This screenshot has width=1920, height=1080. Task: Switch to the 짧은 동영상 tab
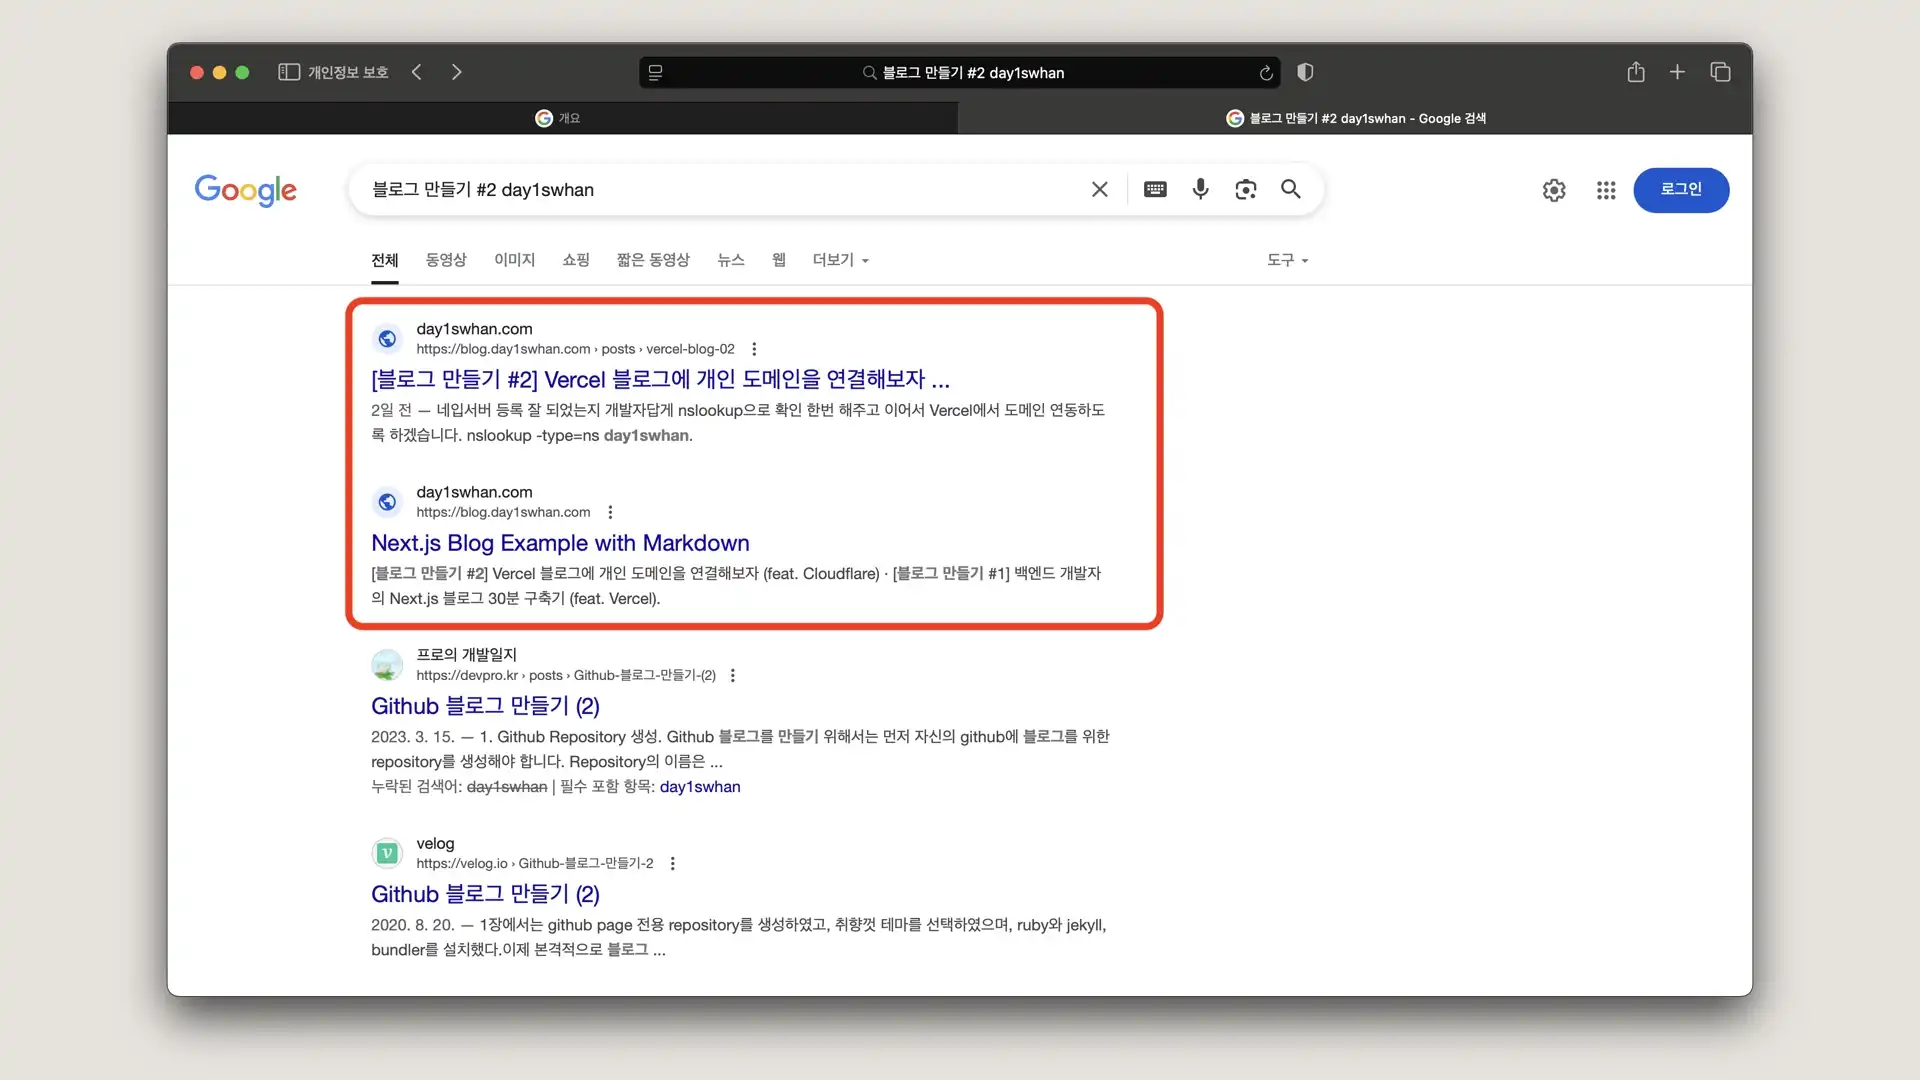click(653, 260)
